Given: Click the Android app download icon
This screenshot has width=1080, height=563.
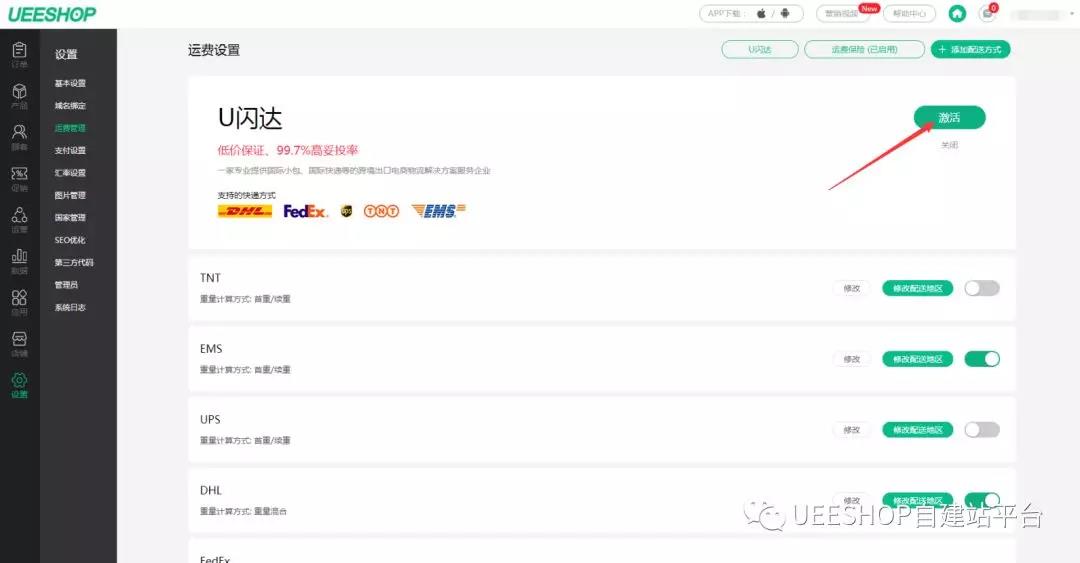Looking at the screenshot, I should [x=785, y=13].
